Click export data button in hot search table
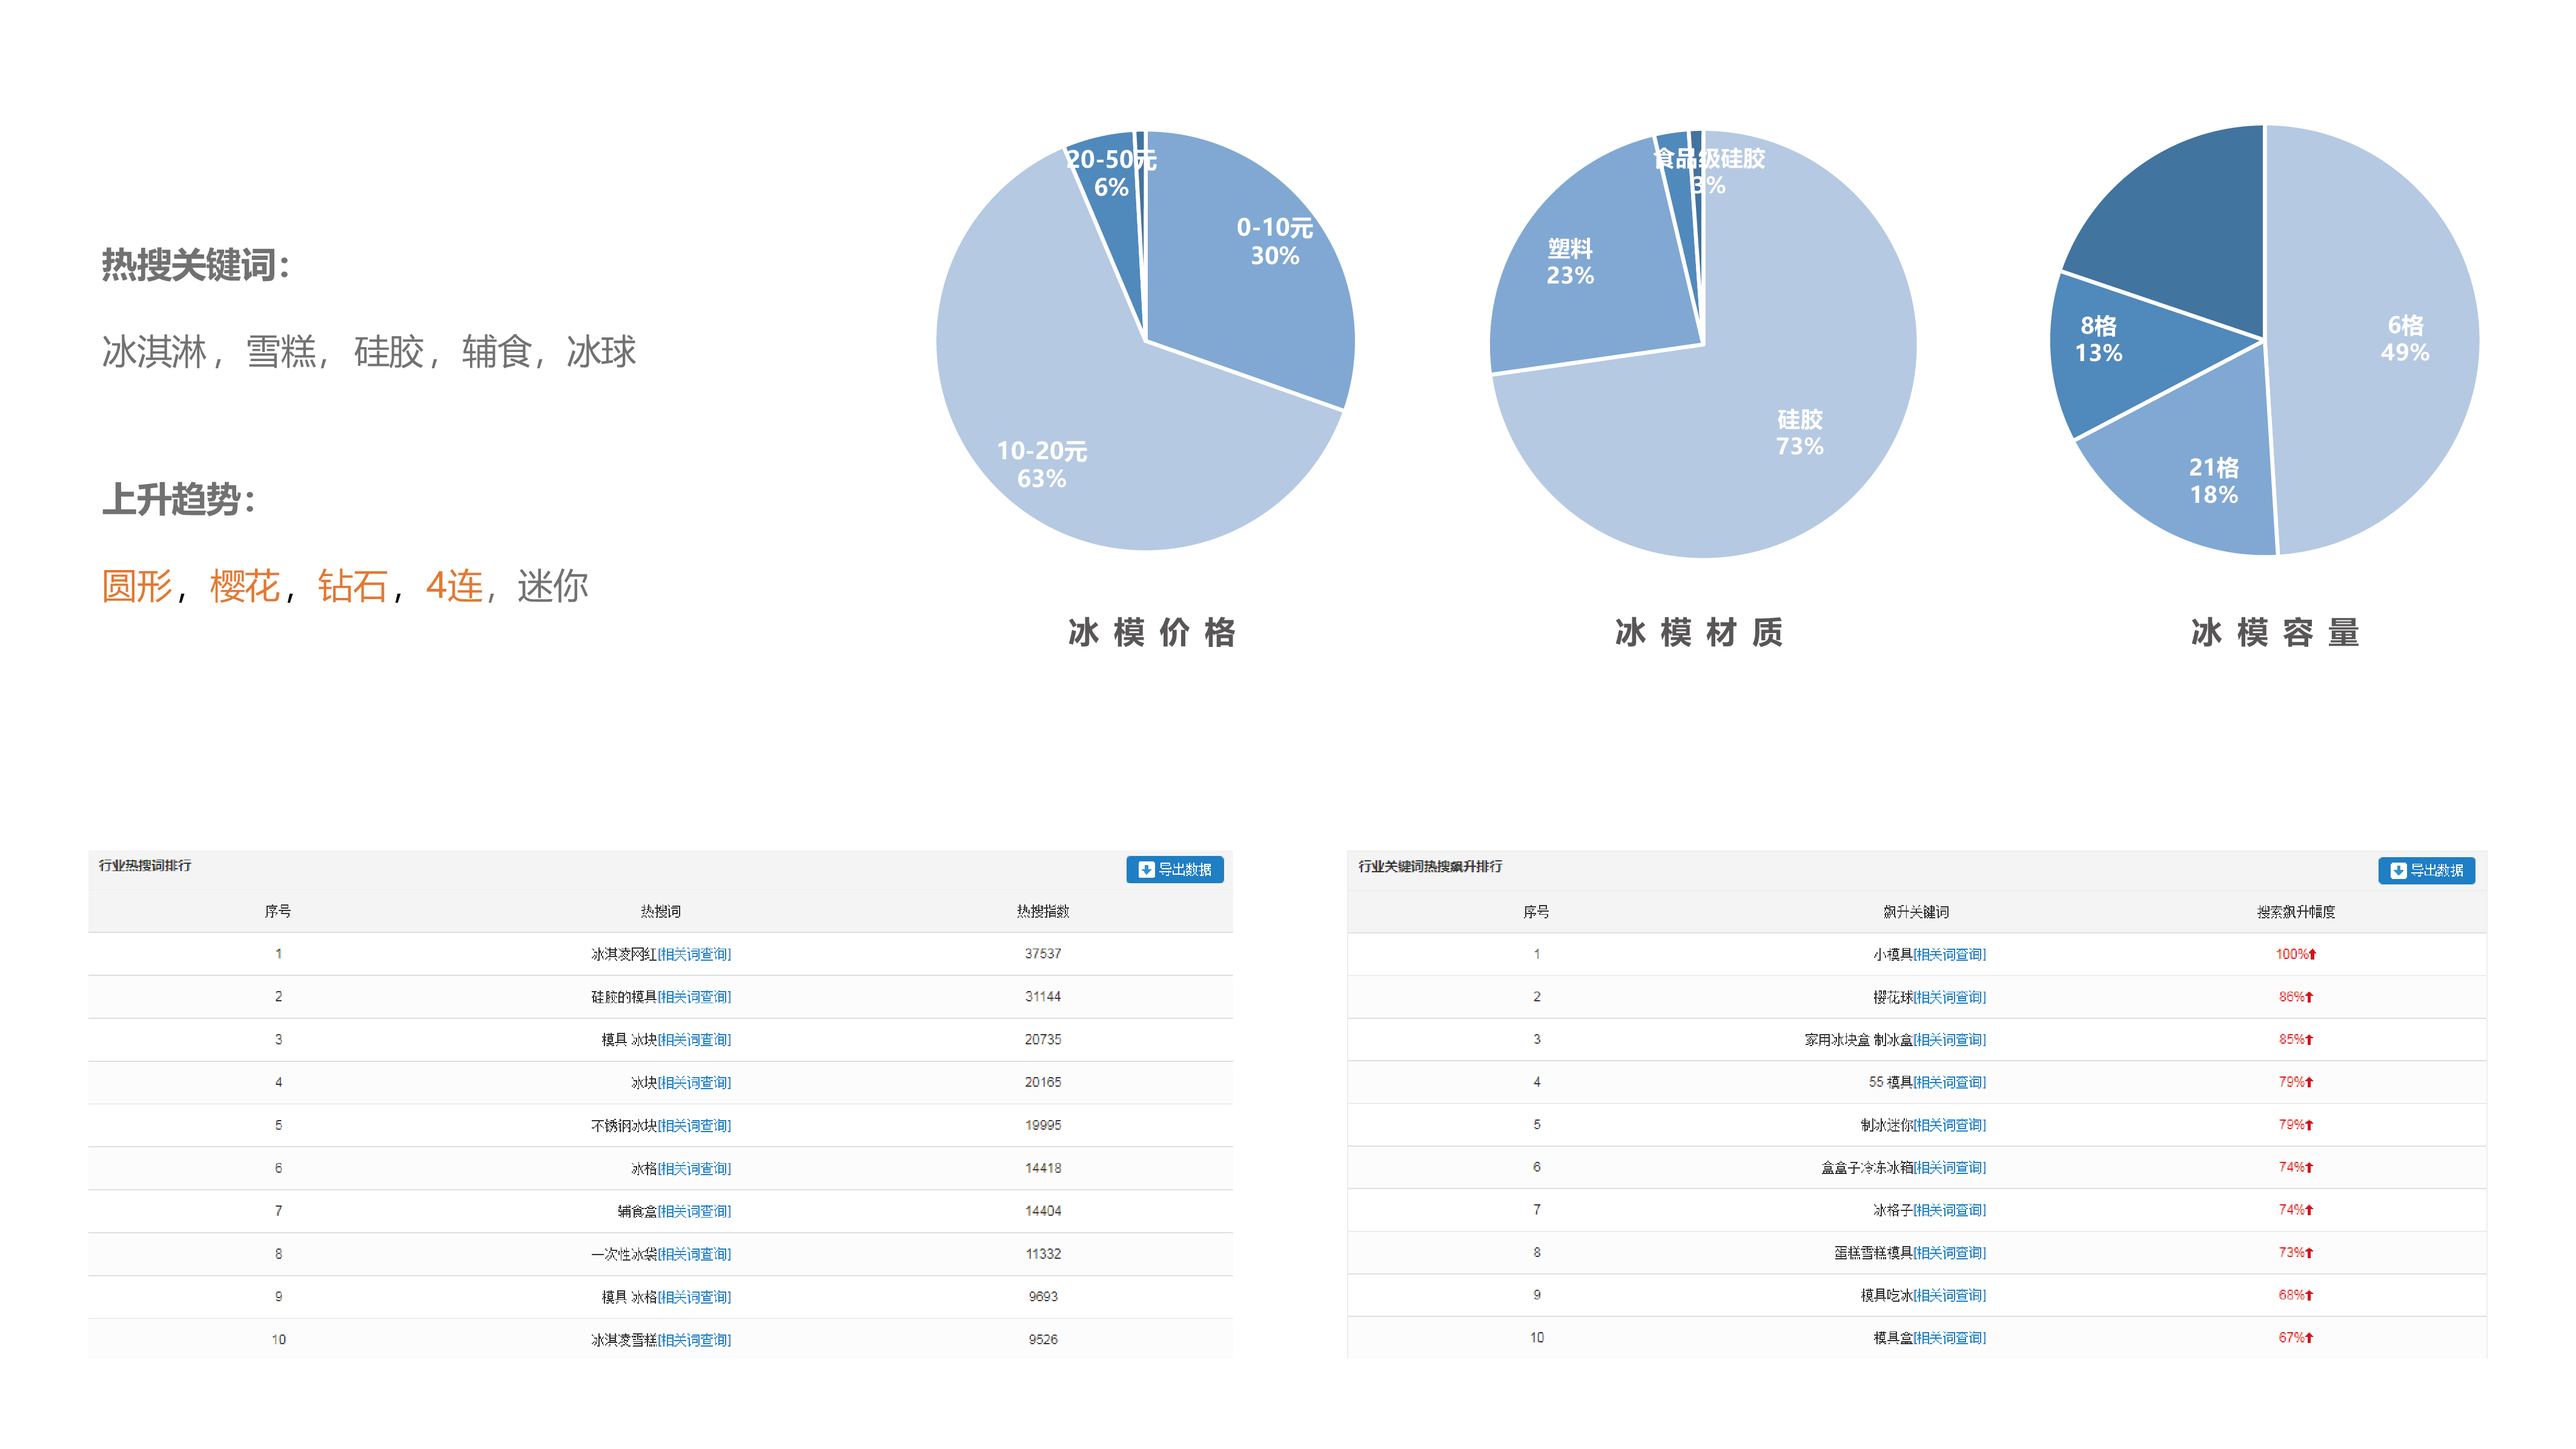The height and width of the screenshot is (1449, 2576). click(x=1174, y=869)
